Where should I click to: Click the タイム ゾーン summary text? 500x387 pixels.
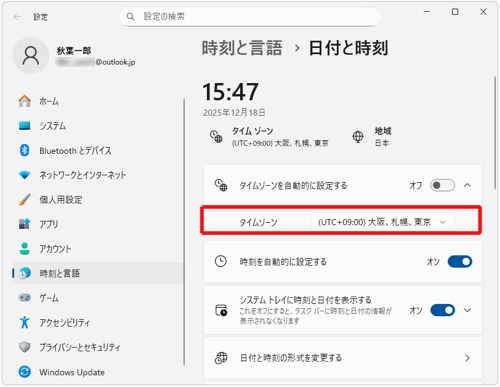pyautogui.click(x=280, y=137)
